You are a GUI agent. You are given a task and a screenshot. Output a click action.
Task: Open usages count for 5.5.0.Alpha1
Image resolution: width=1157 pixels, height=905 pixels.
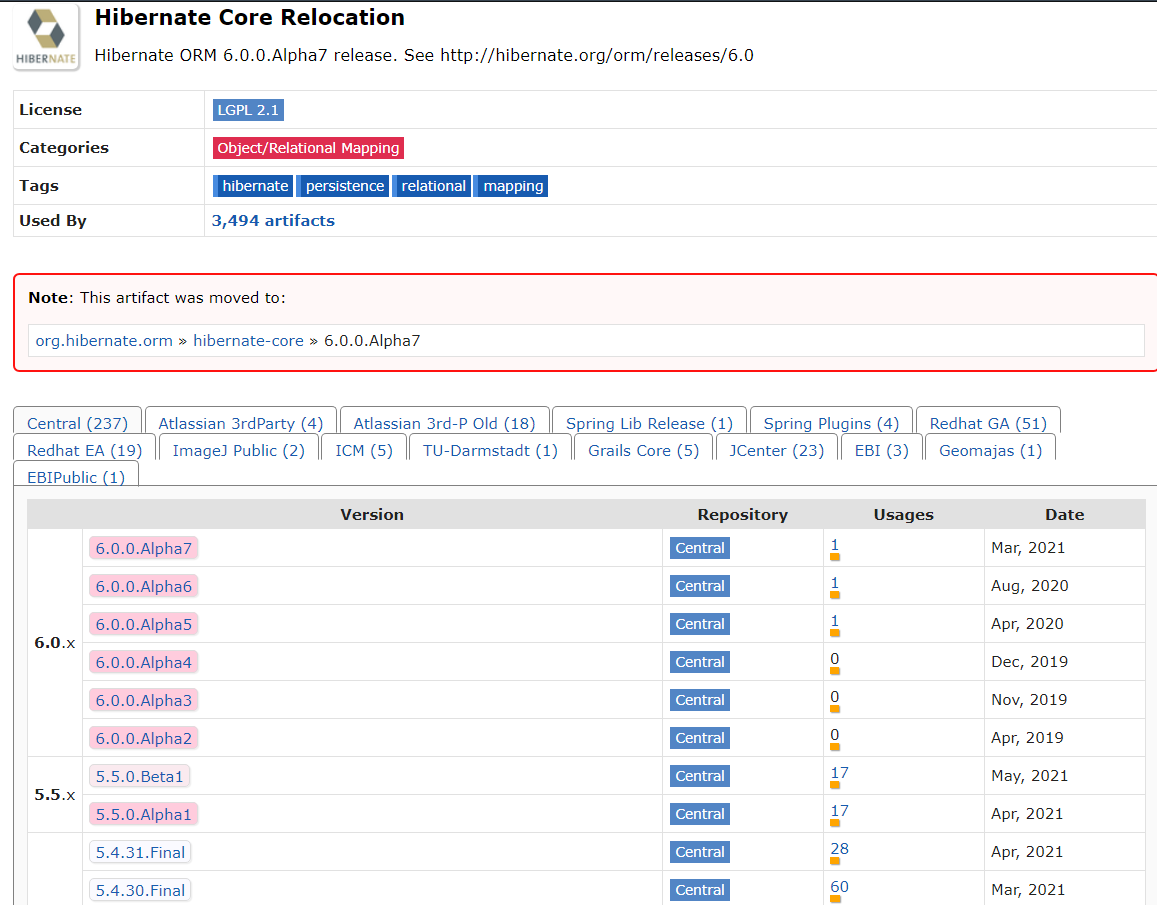(839, 811)
